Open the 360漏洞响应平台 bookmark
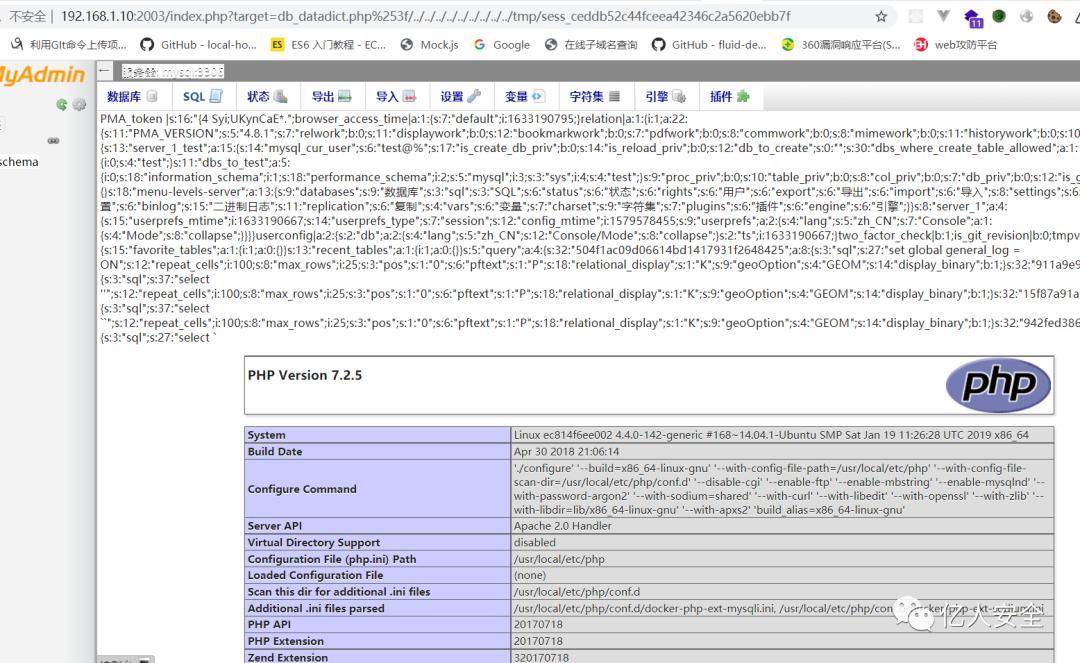The image size is (1080, 663). point(841,45)
